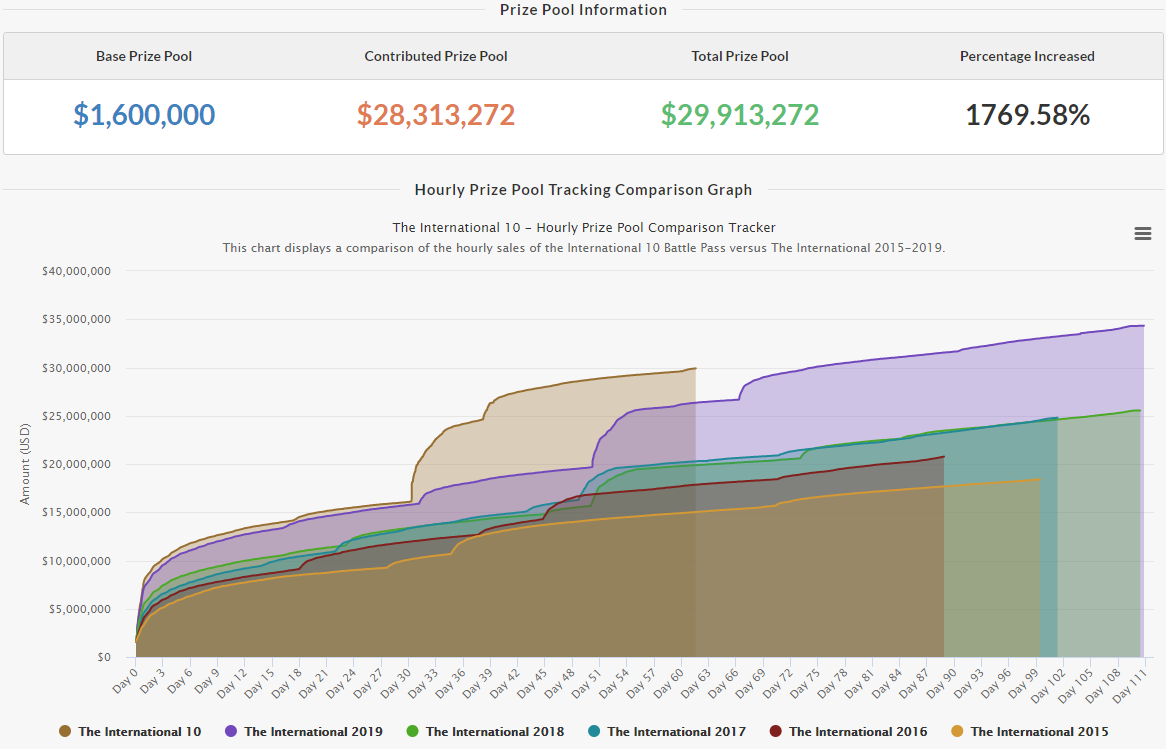The width and height of the screenshot is (1166, 749).
Task: Click the end of the International 10 line
Action: [695, 368]
